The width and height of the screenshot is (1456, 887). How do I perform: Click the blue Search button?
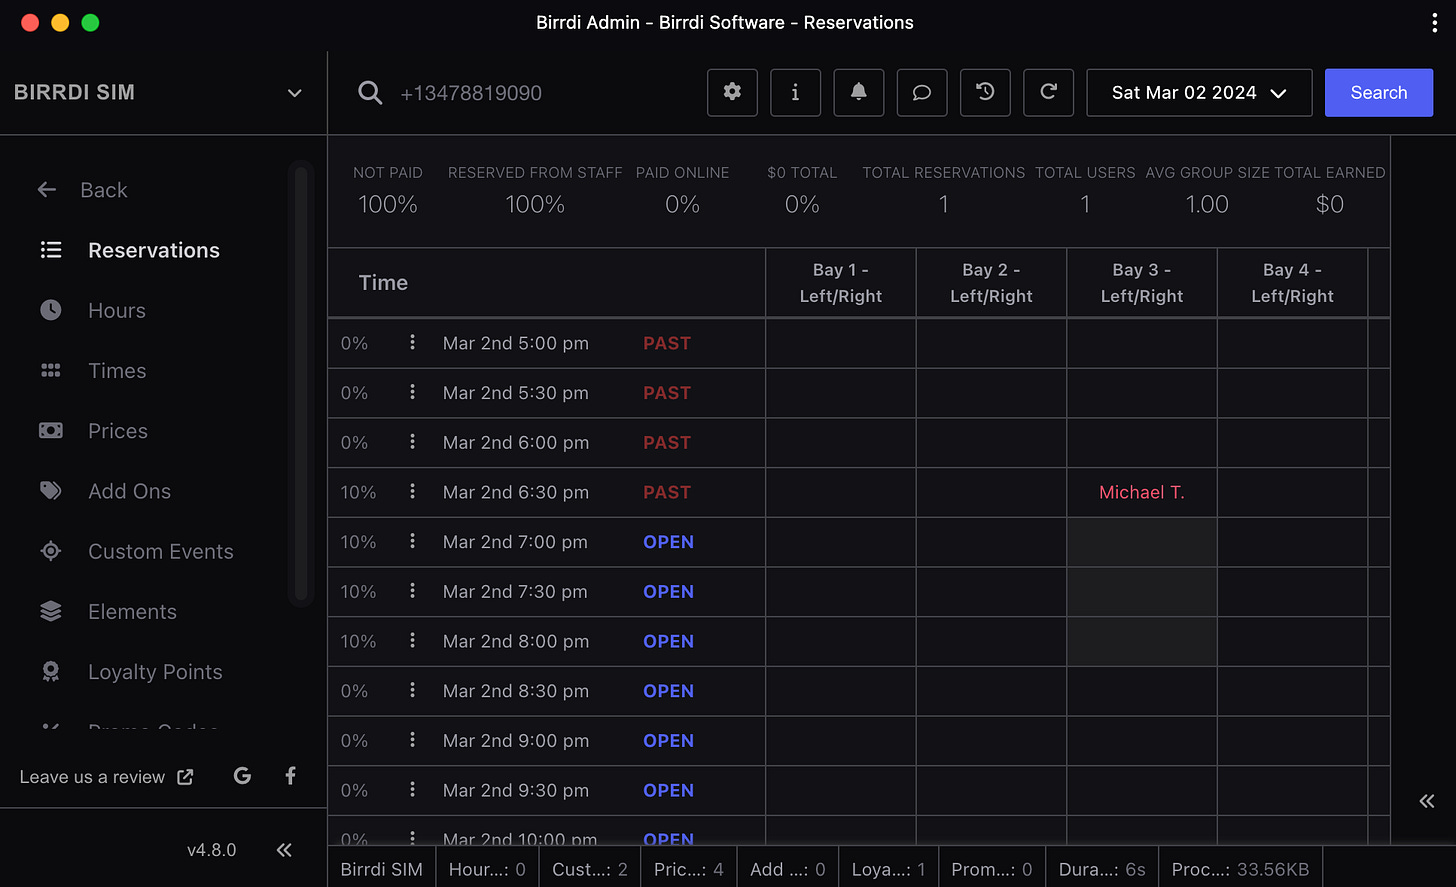1379,93
